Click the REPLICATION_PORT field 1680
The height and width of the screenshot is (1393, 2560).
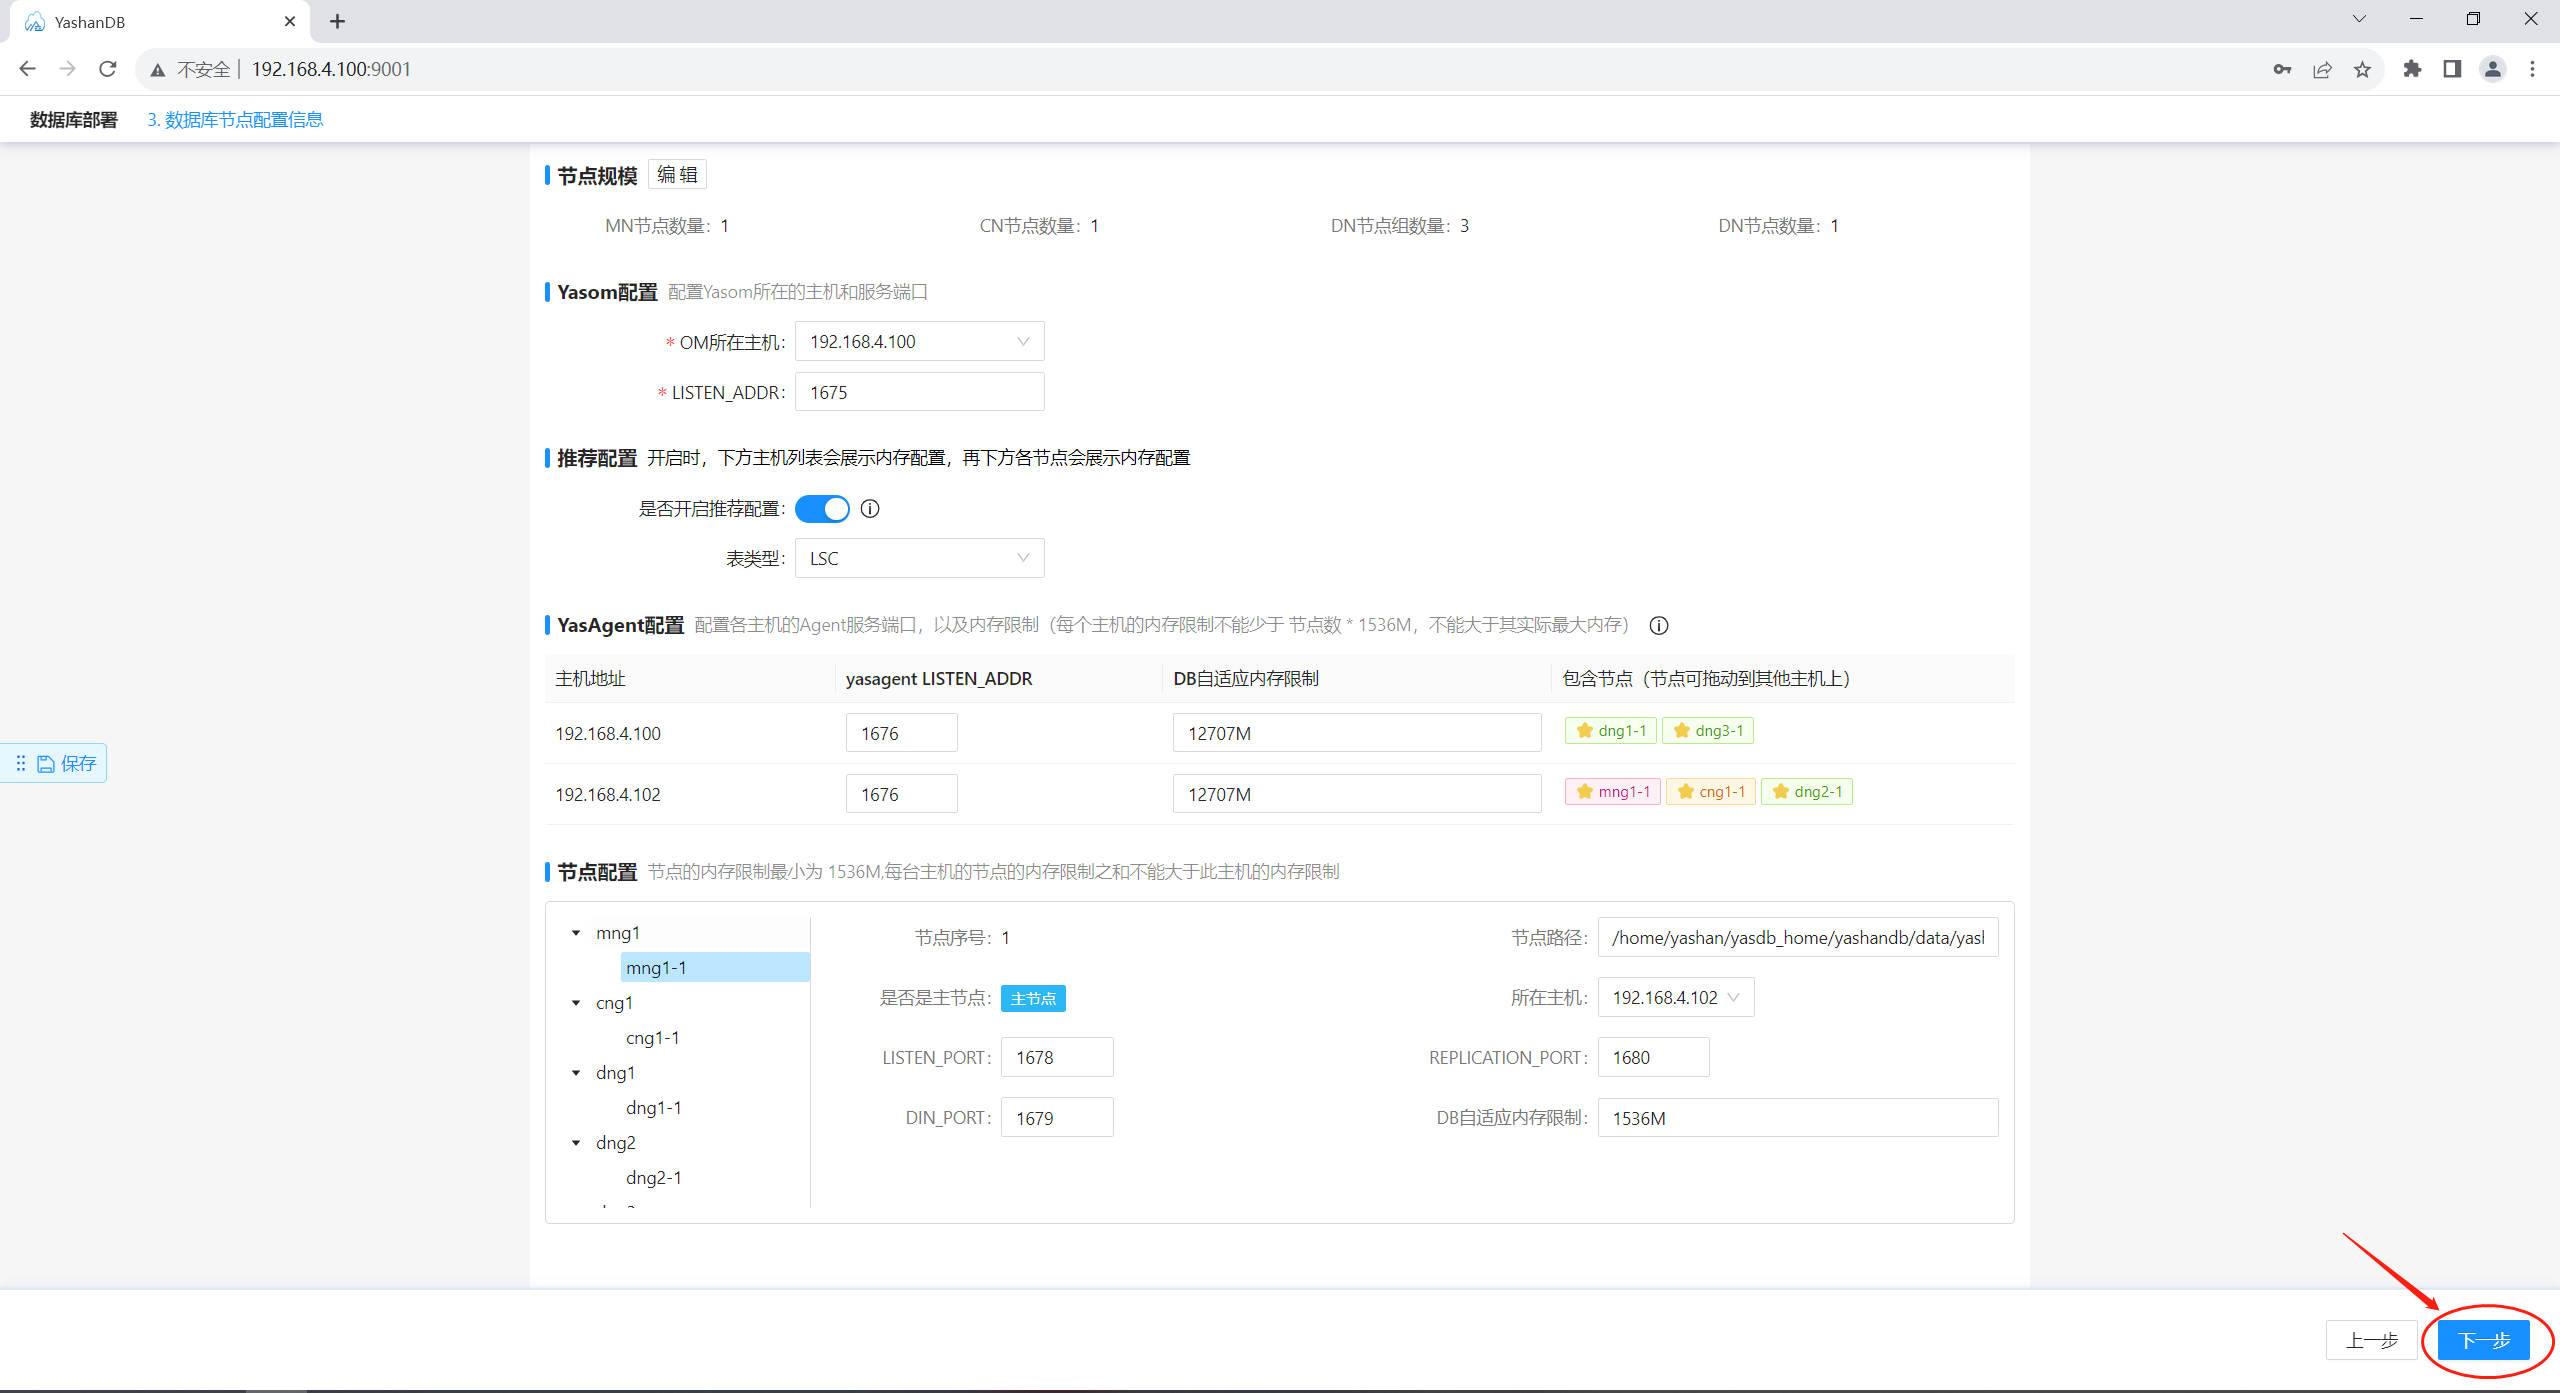[1654, 1058]
